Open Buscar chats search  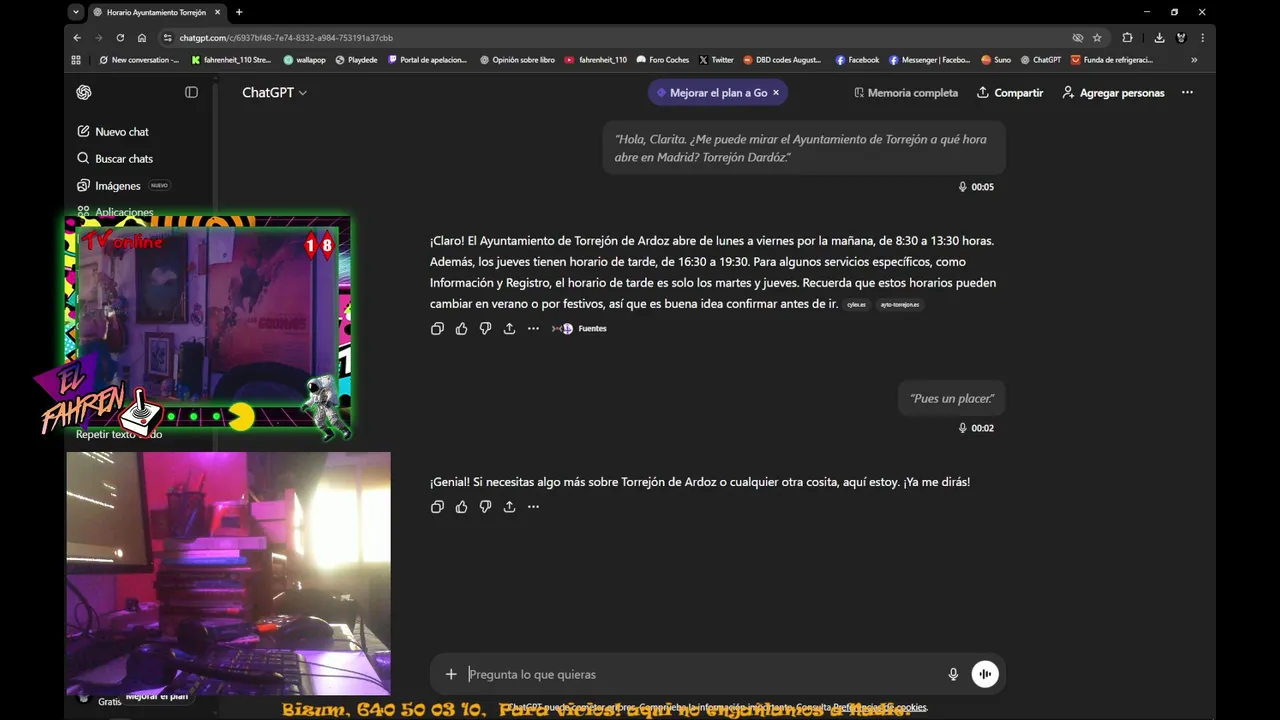(115, 159)
